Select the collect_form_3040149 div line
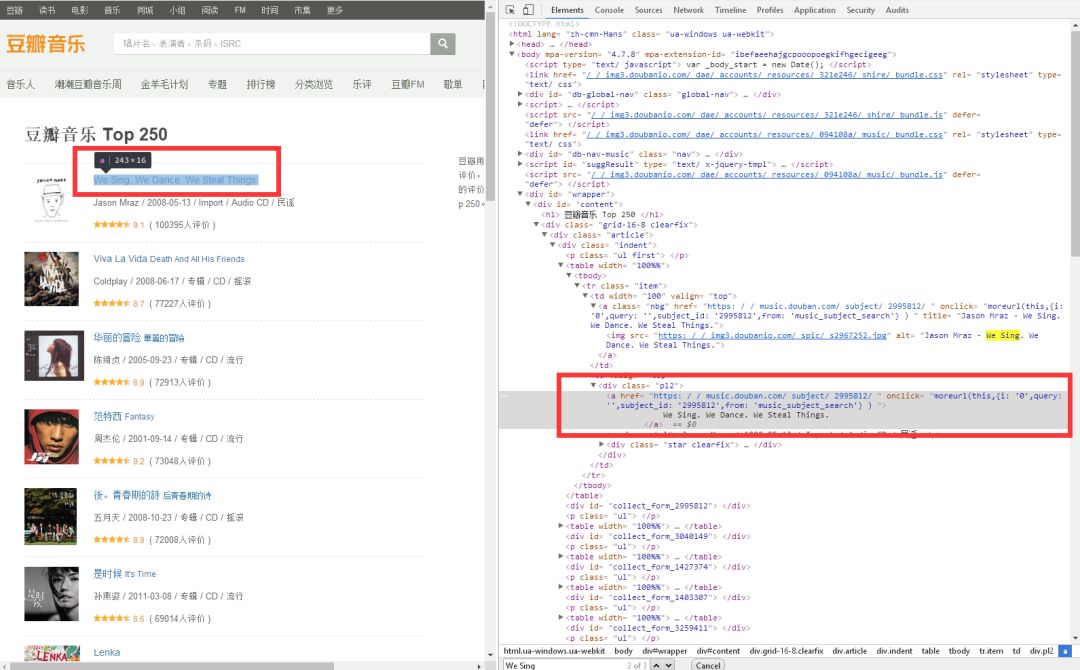Image resolution: width=1080 pixels, height=670 pixels. pos(657,536)
